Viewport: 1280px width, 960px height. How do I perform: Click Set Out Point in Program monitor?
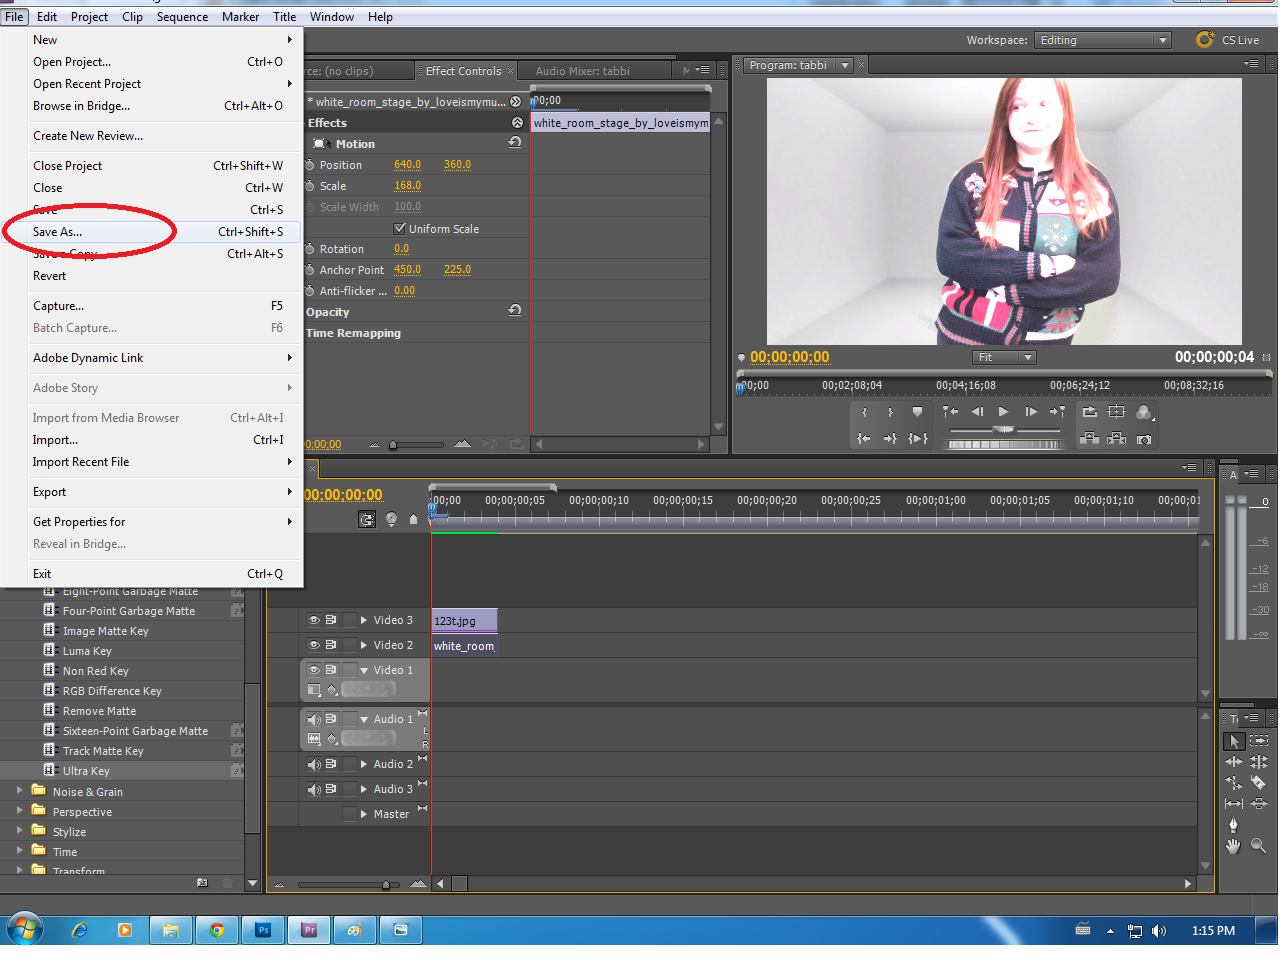pyautogui.click(x=890, y=412)
